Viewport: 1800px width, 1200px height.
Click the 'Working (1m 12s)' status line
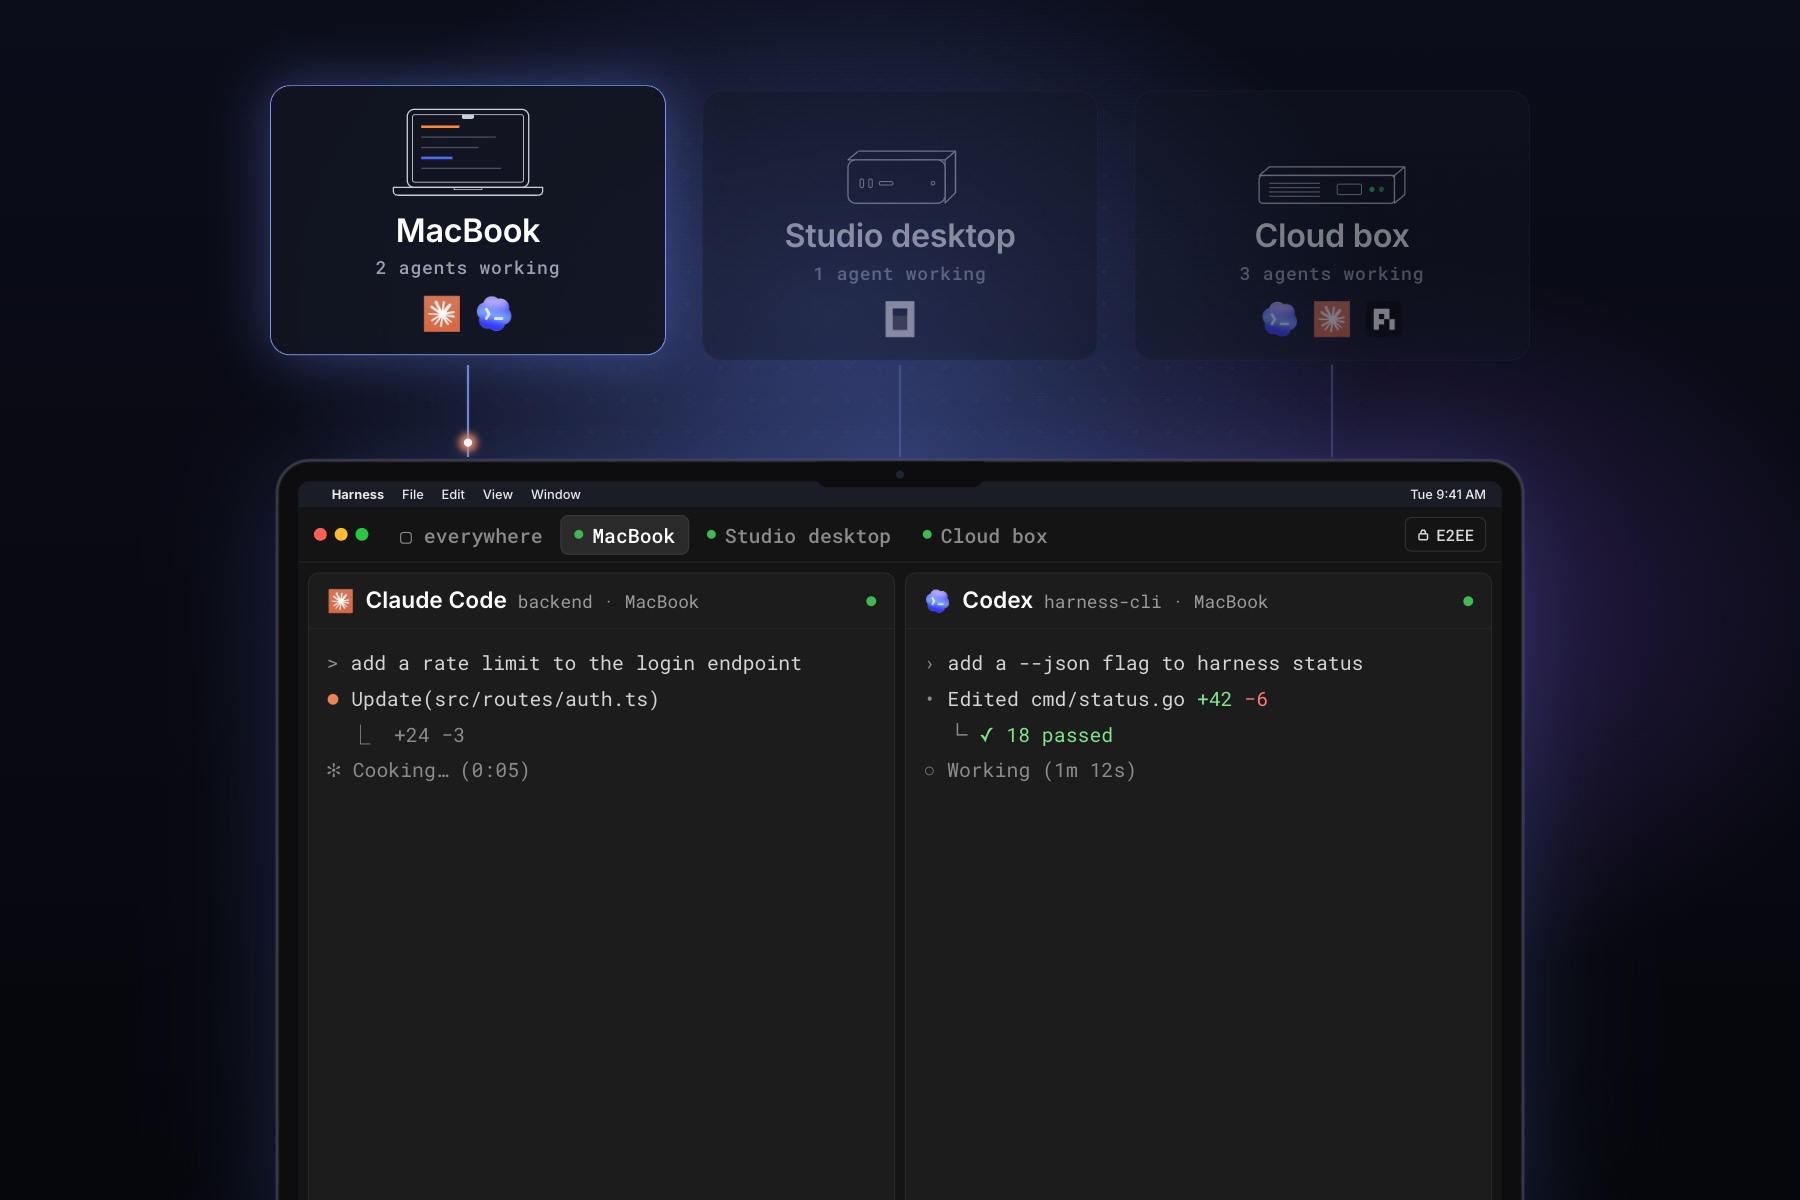(1041, 770)
